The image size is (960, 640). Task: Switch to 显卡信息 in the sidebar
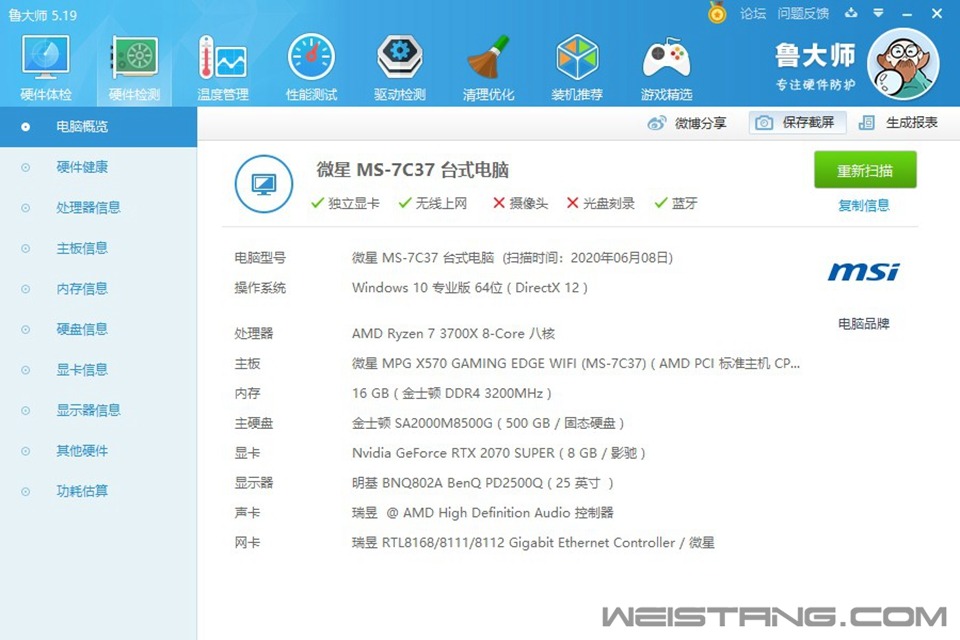(82, 370)
